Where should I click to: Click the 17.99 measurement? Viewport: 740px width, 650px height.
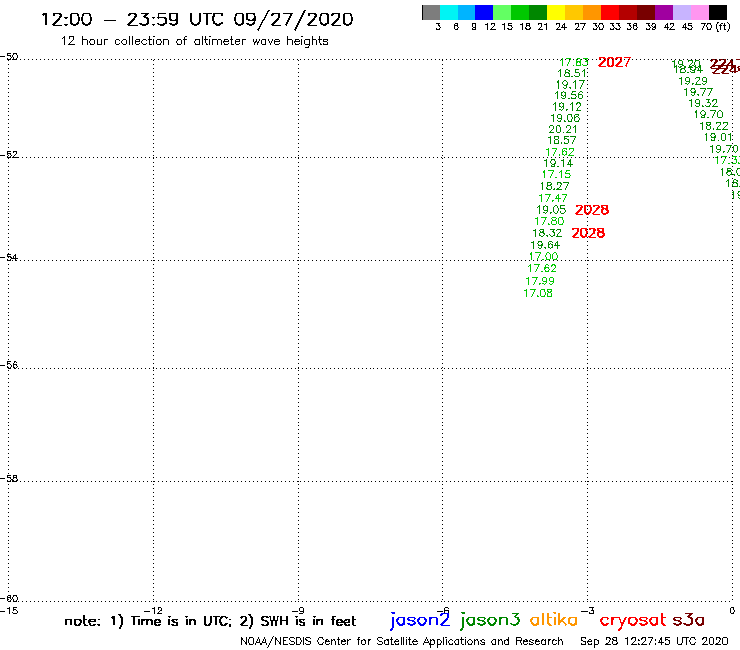tap(540, 281)
